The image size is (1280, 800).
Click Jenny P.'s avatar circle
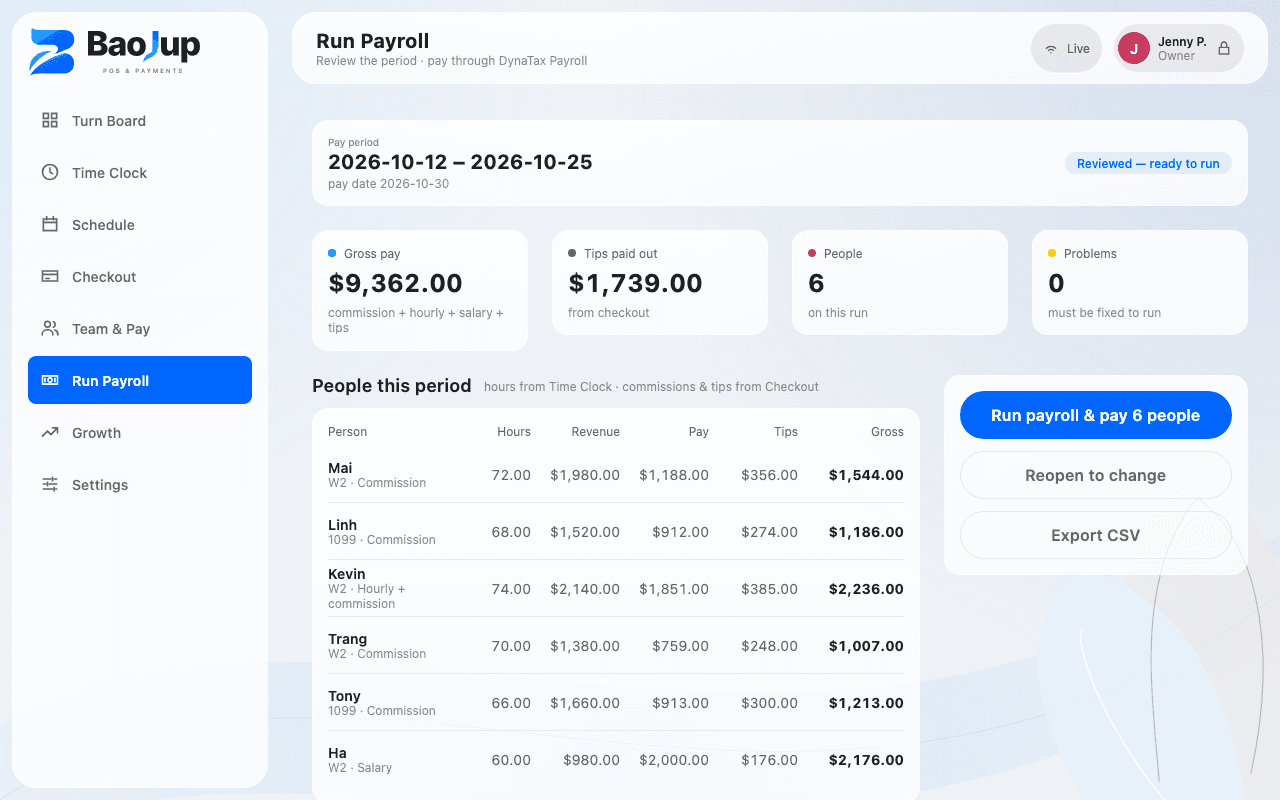click(1134, 48)
